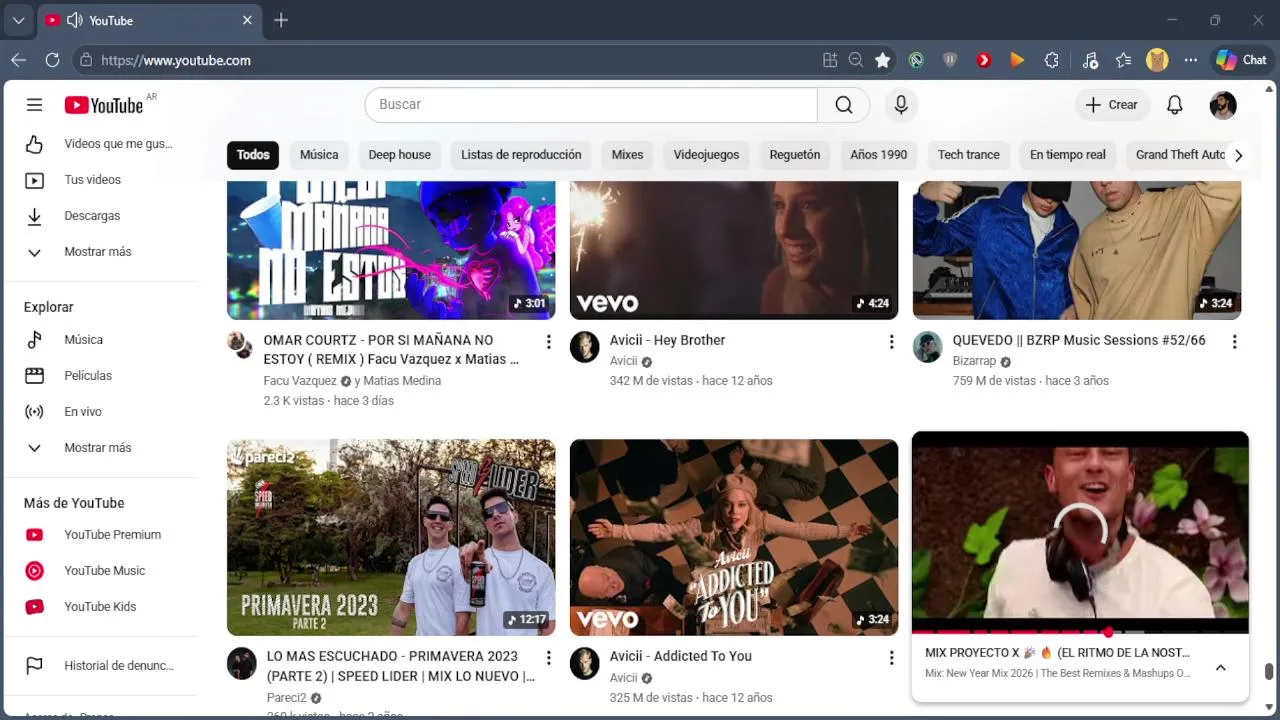Open the browser favorites list icon
The width and height of the screenshot is (1280, 720).
[1123, 60]
